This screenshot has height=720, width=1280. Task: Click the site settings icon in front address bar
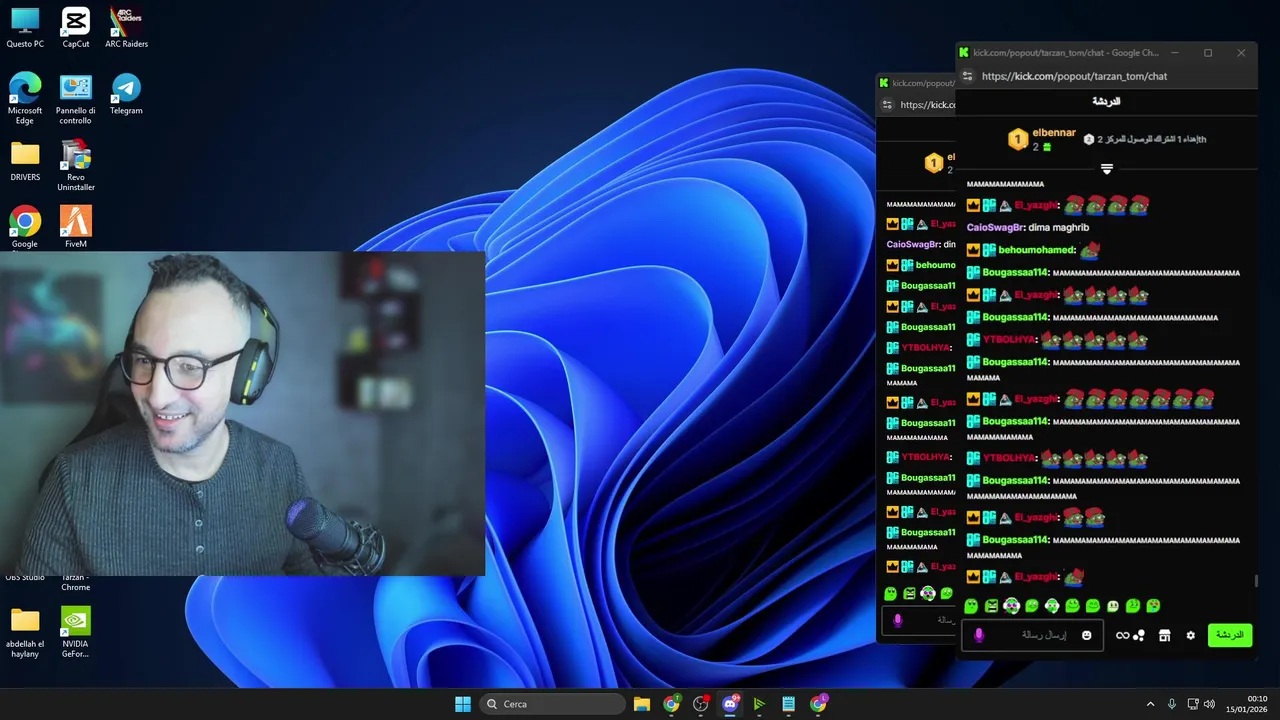967,76
